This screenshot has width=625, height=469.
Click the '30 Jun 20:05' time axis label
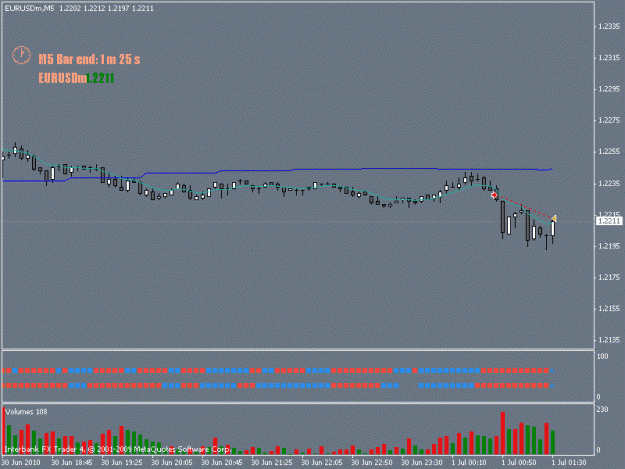tap(172, 462)
